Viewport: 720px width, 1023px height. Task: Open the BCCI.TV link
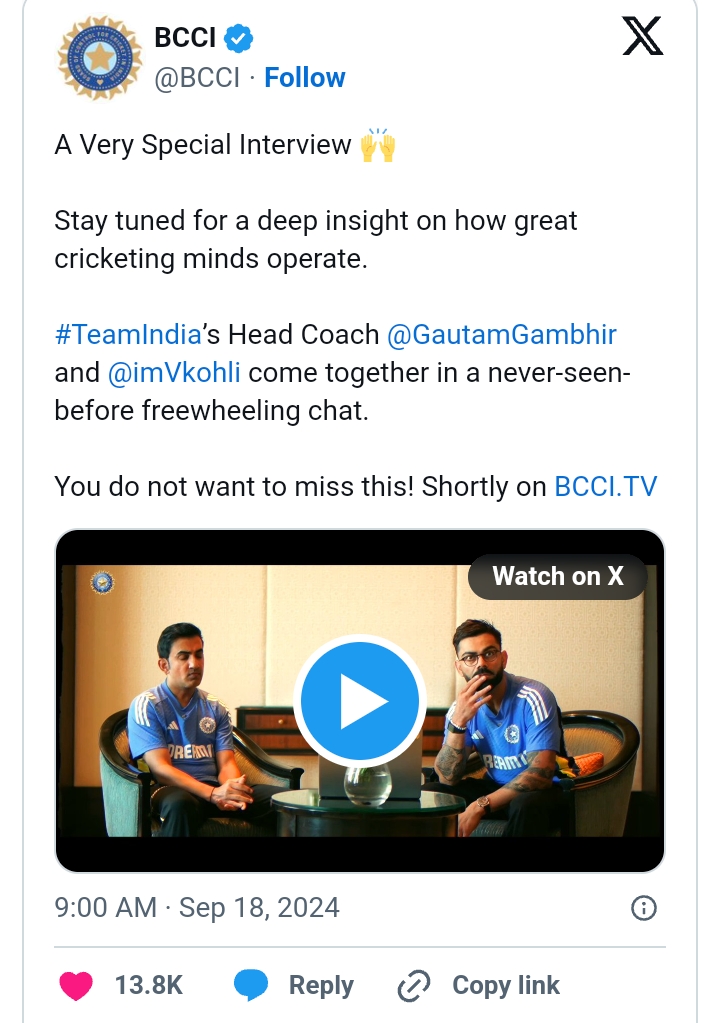pos(606,486)
